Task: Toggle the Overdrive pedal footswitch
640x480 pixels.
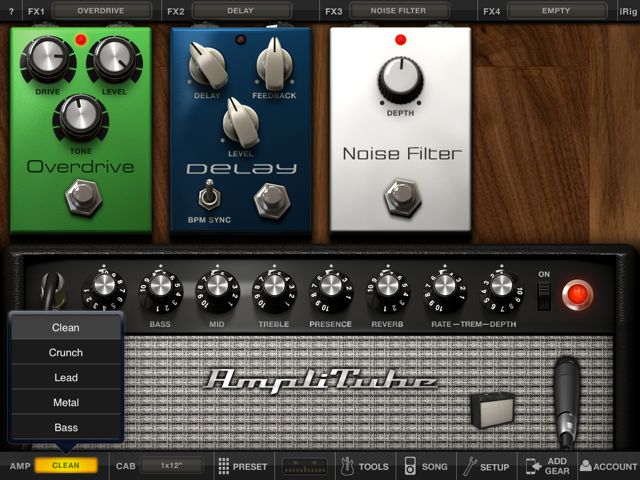Action: pyautogui.click(x=83, y=198)
